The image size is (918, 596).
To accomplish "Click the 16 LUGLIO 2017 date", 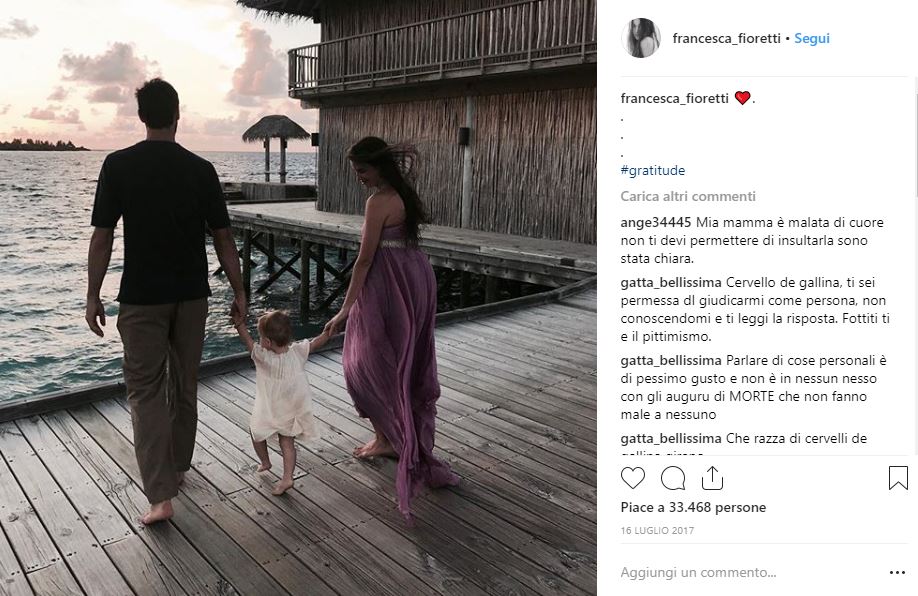I will pos(656,530).
